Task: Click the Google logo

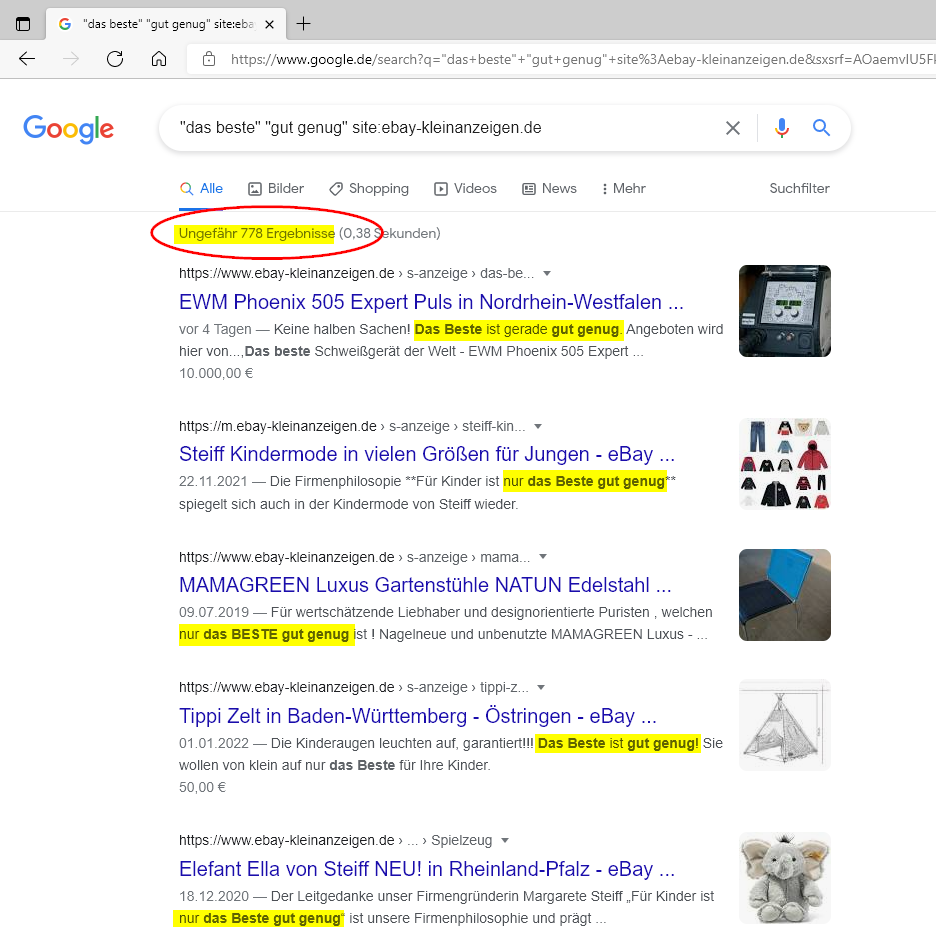Action: (x=68, y=129)
